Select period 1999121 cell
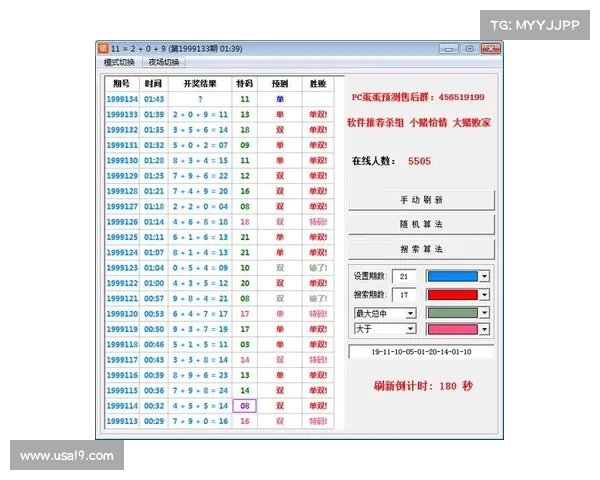 pos(122,298)
